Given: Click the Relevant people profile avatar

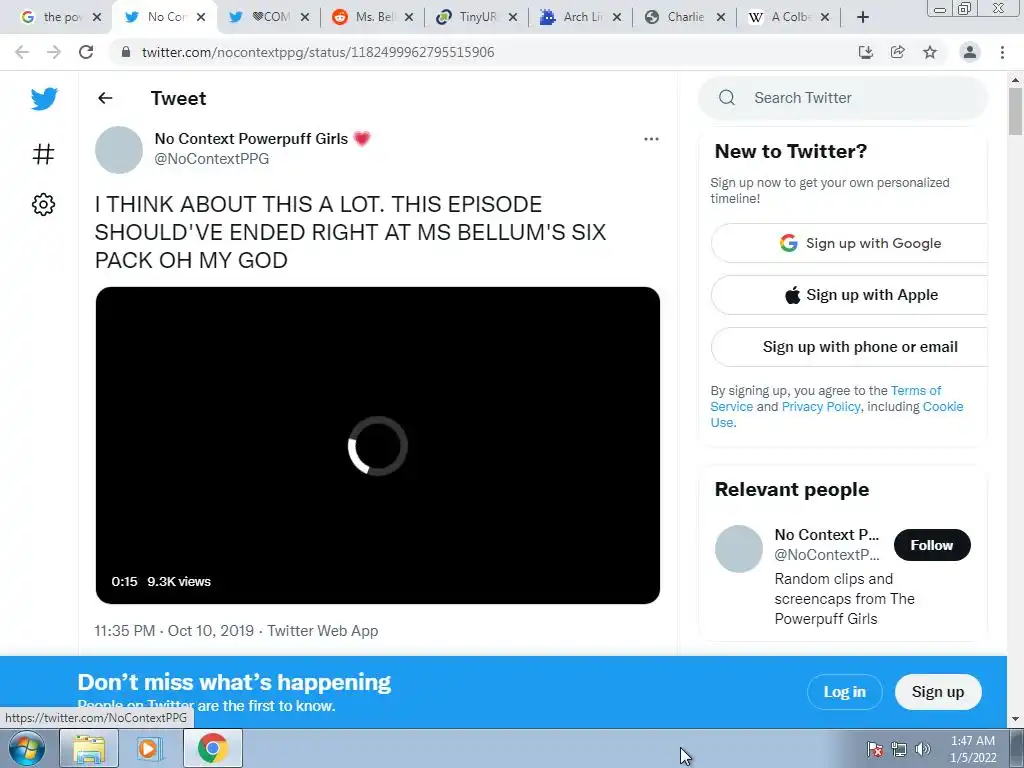Looking at the screenshot, I should pyautogui.click(x=739, y=549).
